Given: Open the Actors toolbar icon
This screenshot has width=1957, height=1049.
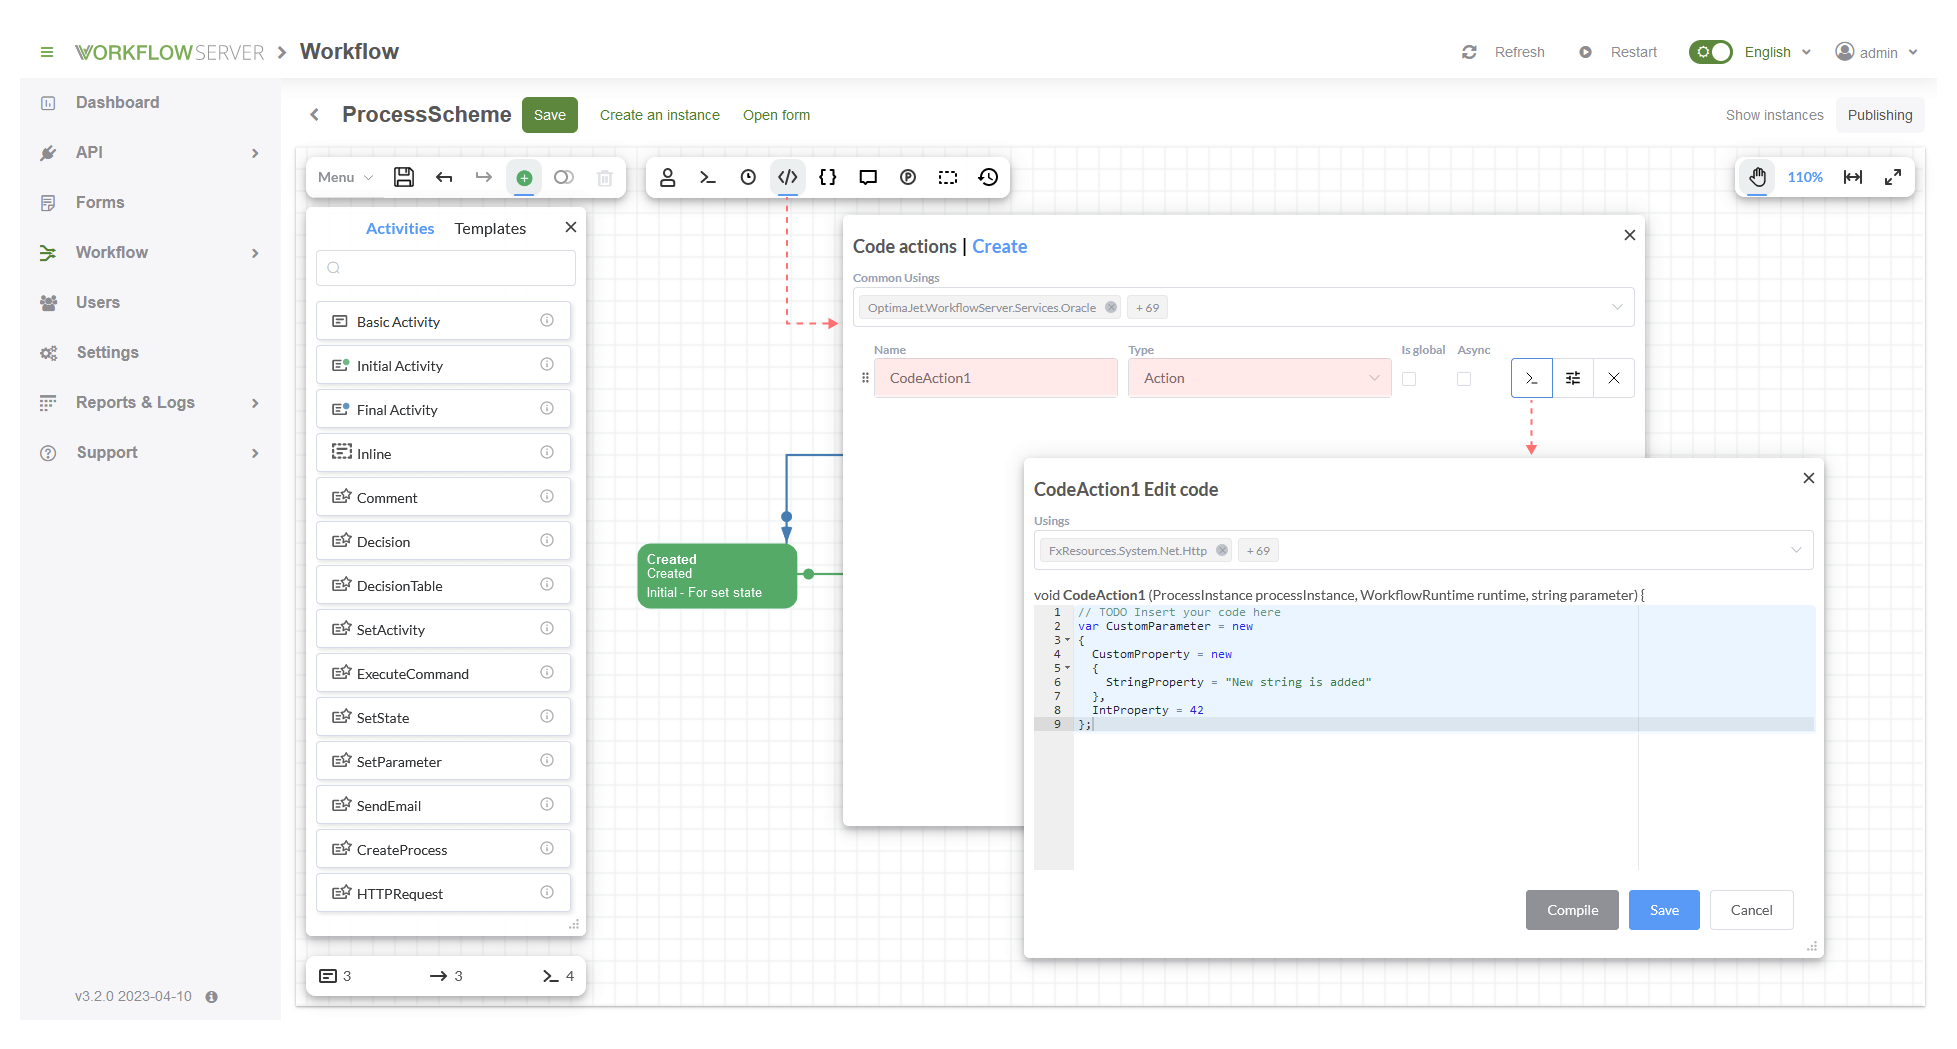Looking at the screenshot, I should (x=668, y=177).
